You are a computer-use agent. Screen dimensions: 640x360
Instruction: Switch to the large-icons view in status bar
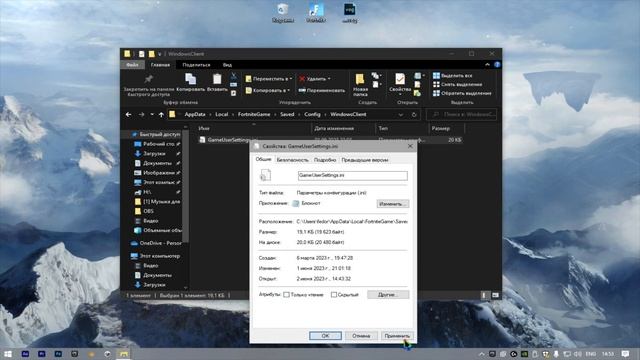tap(495, 295)
